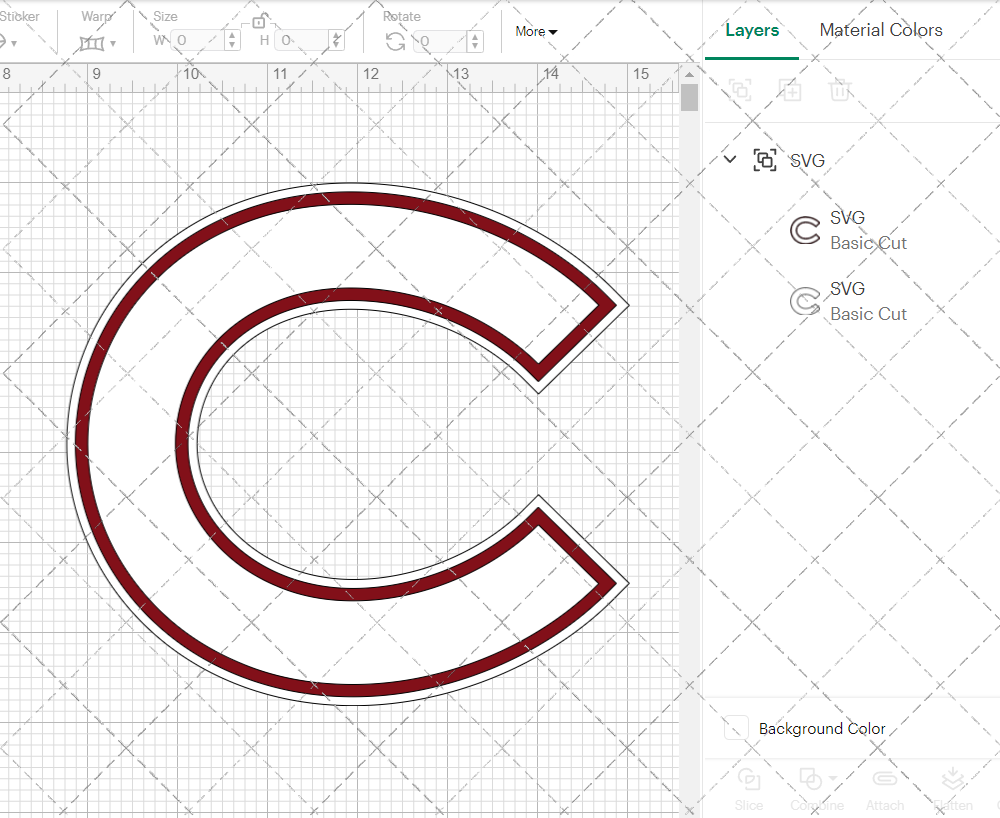Select the gray C layer thumbnail
This screenshot has height=818, width=1000.
[805, 301]
